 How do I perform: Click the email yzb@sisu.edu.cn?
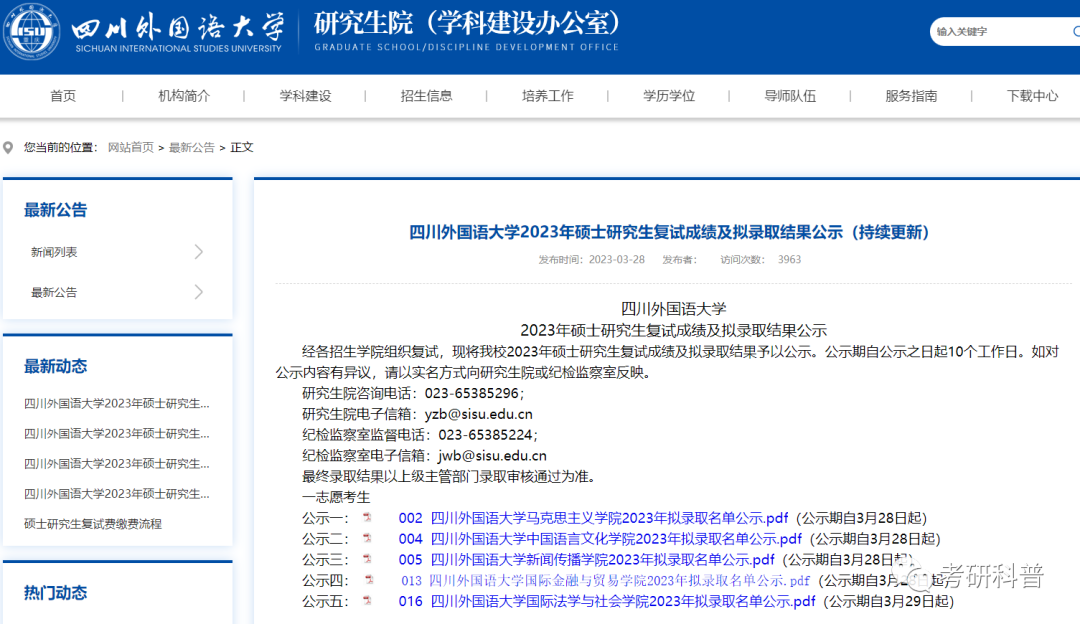[479, 414]
